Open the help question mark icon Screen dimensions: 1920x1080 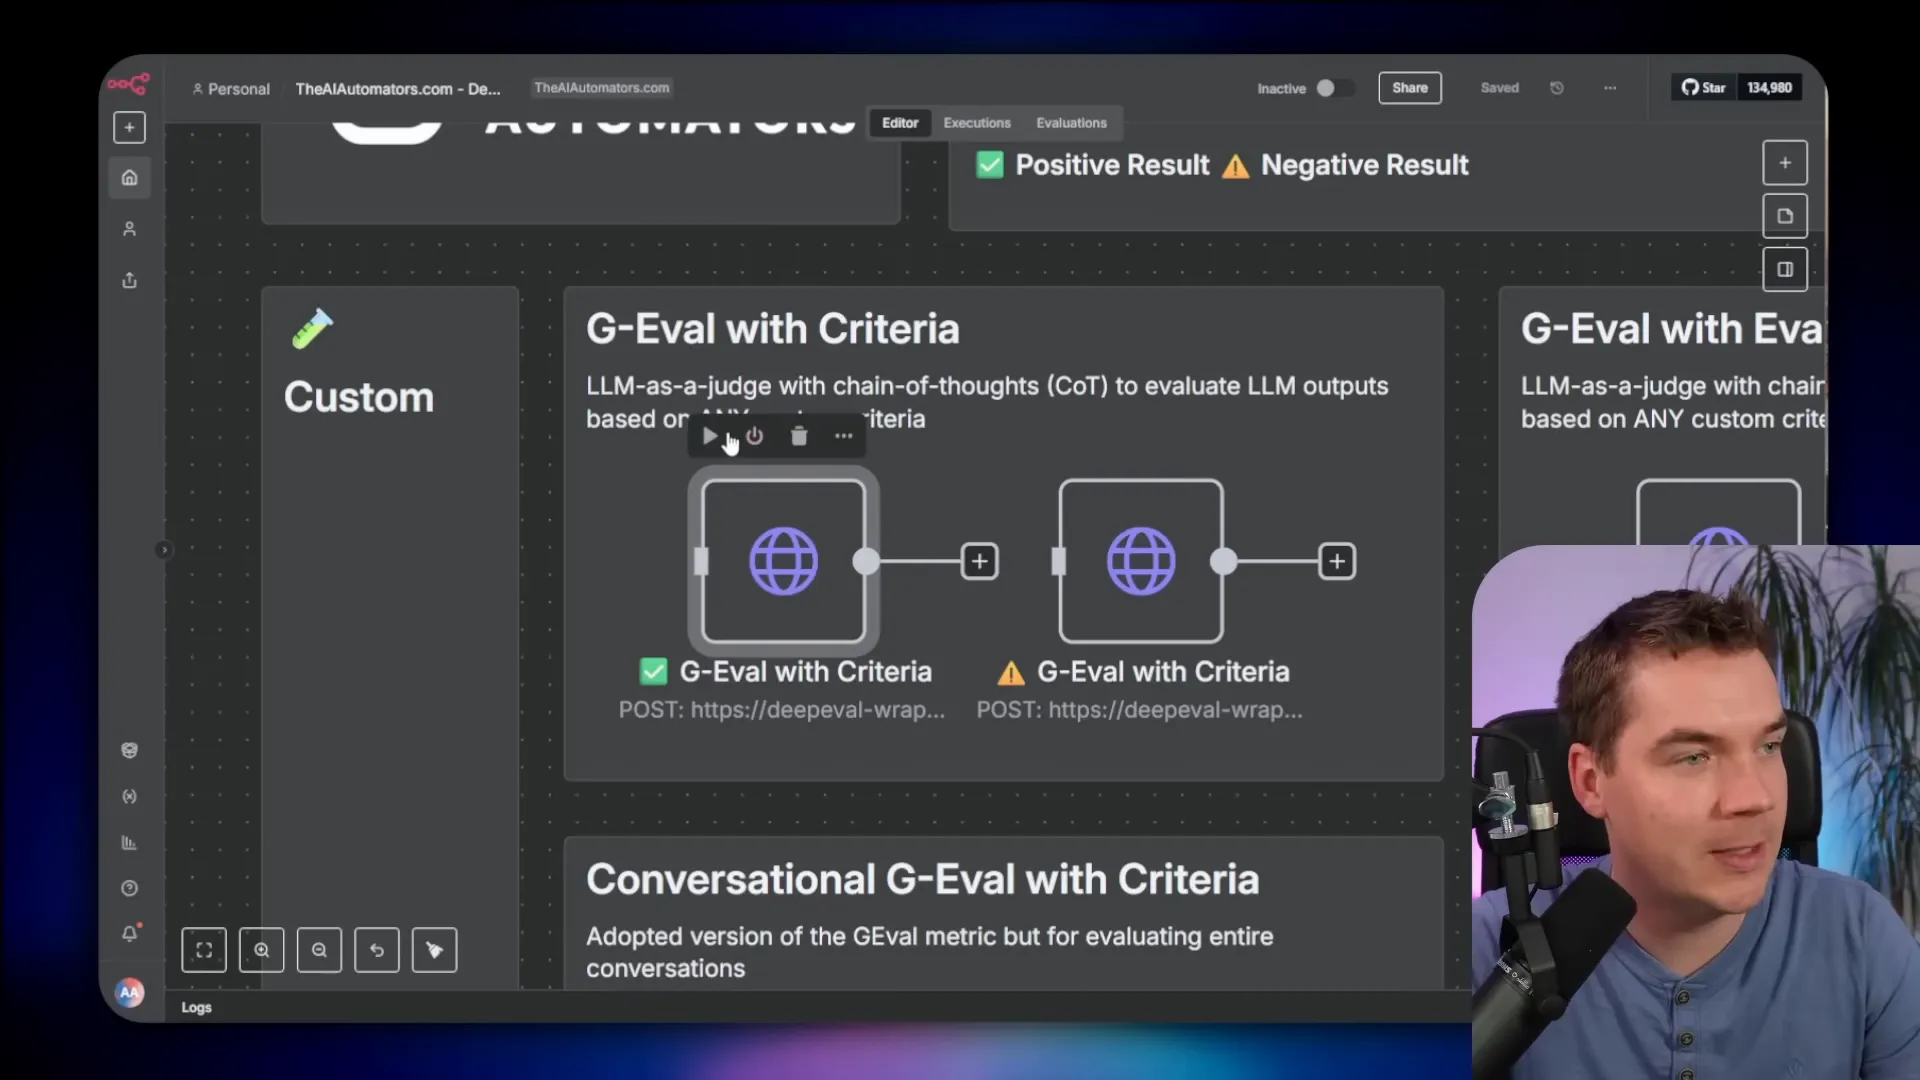(129, 888)
